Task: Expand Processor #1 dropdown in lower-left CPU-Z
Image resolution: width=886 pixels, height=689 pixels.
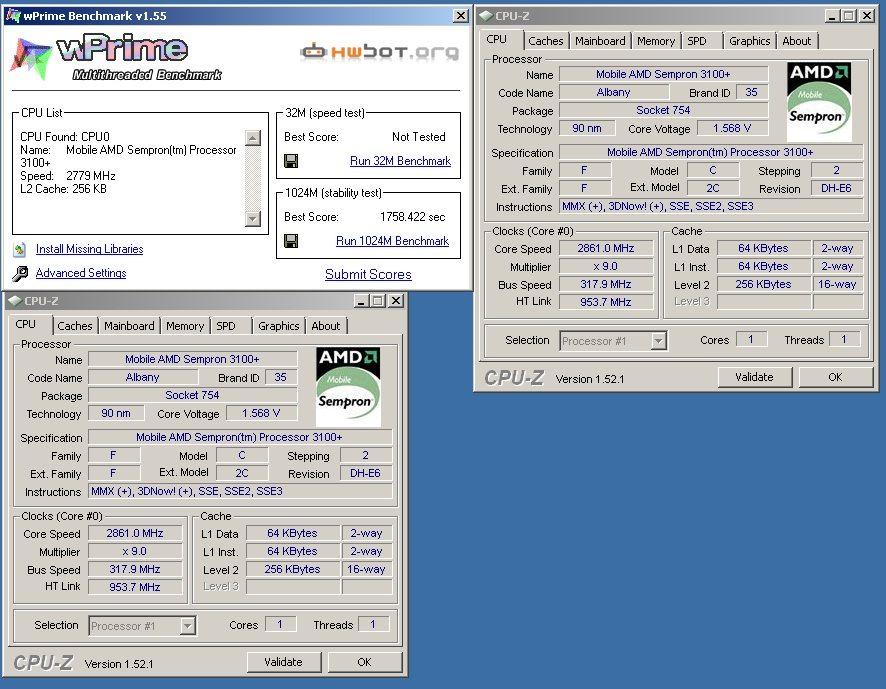Action: (188, 626)
